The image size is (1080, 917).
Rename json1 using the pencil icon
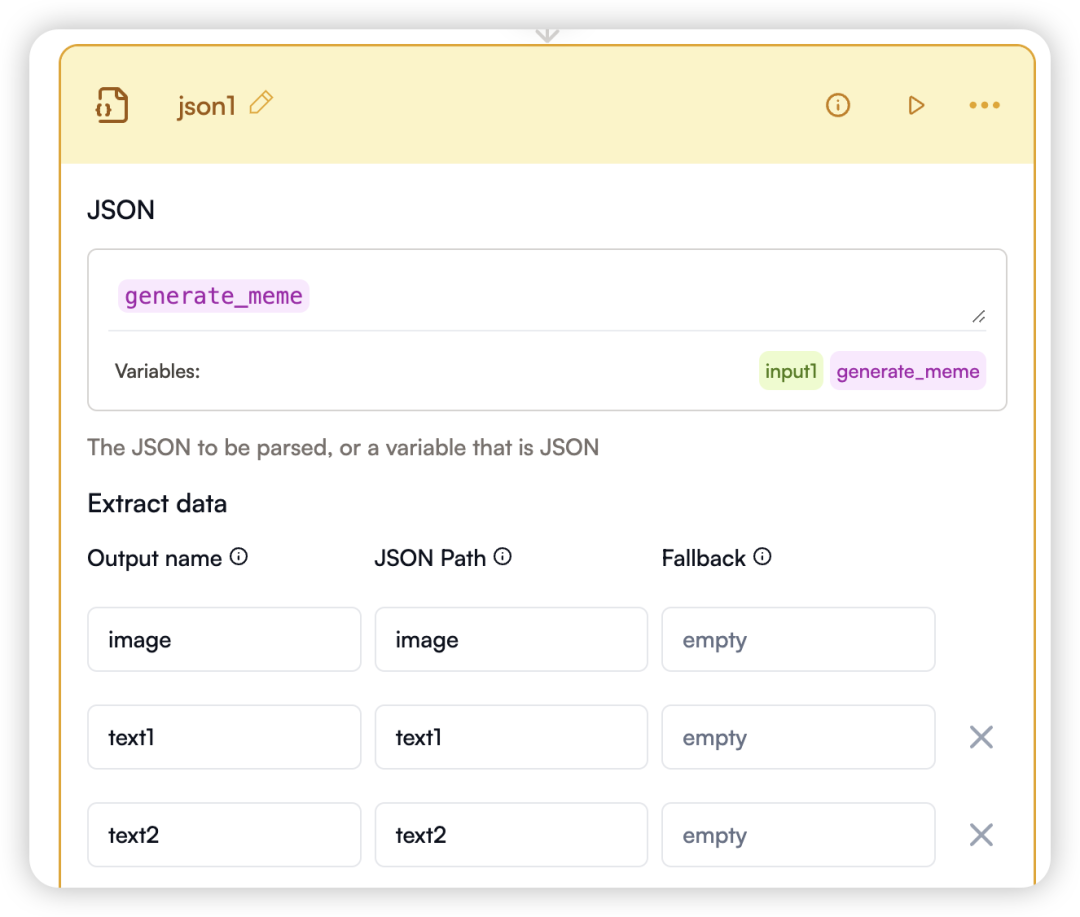(x=261, y=103)
